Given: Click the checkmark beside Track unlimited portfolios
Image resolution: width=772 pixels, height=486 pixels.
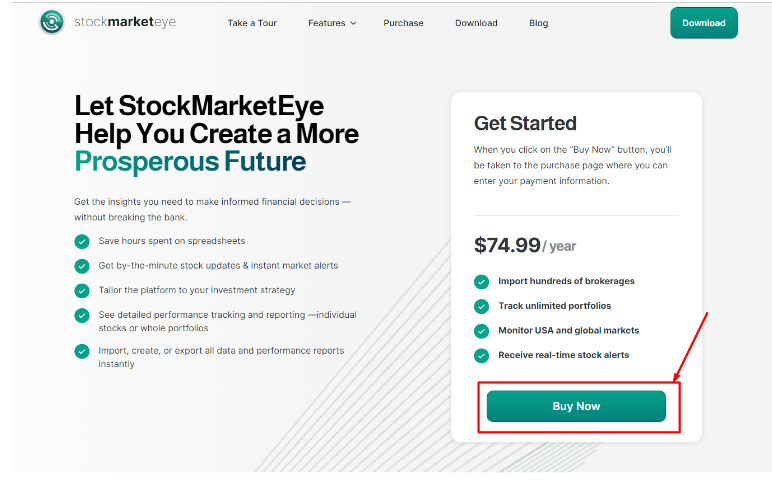Looking at the screenshot, I should pyautogui.click(x=482, y=306).
